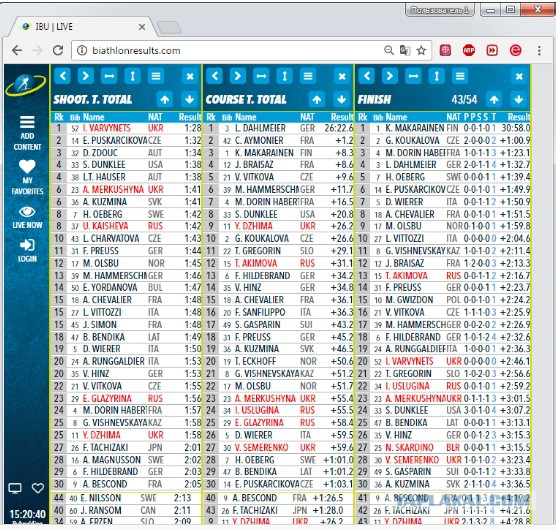The width and height of the screenshot is (556, 530).
Task: Open Finish panel list menu
Action: 460,76
